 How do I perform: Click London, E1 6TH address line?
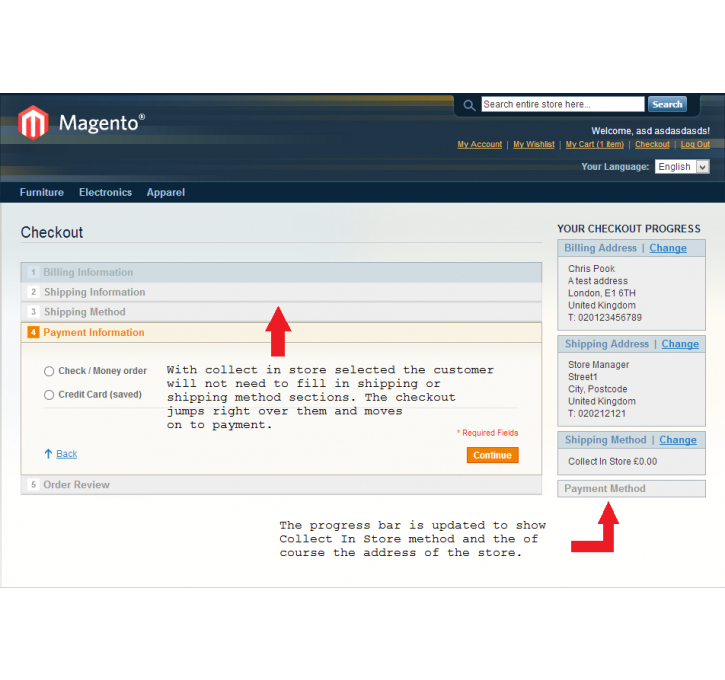coord(602,293)
